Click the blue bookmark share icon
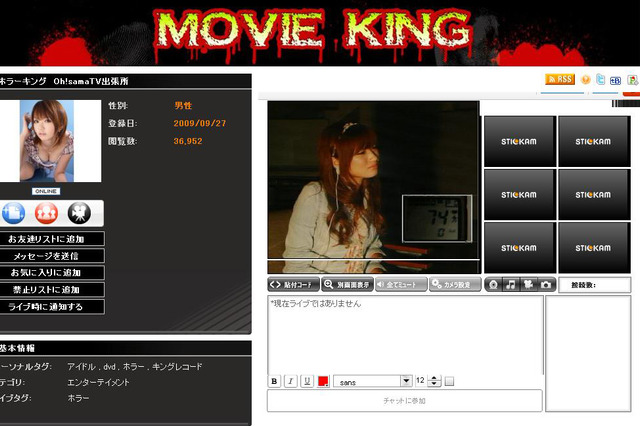This screenshot has width=640, height=426. click(615, 80)
